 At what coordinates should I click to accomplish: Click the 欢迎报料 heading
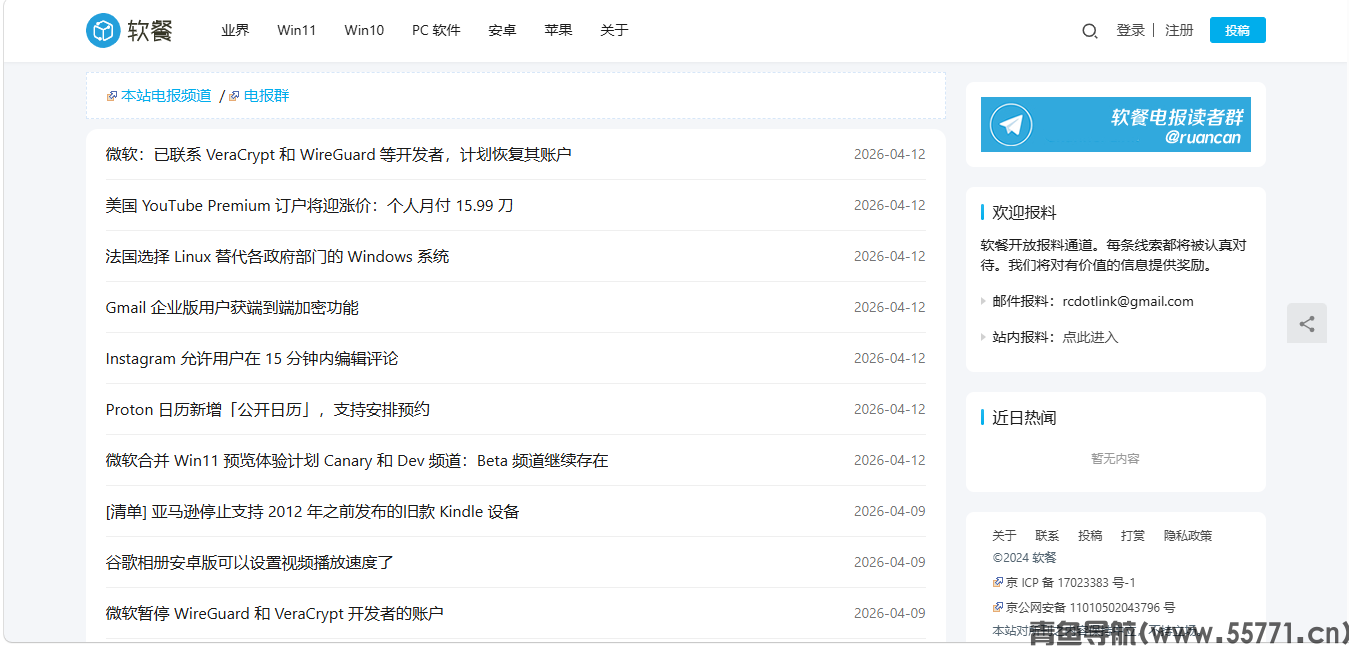pyautogui.click(x=1024, y=212)
